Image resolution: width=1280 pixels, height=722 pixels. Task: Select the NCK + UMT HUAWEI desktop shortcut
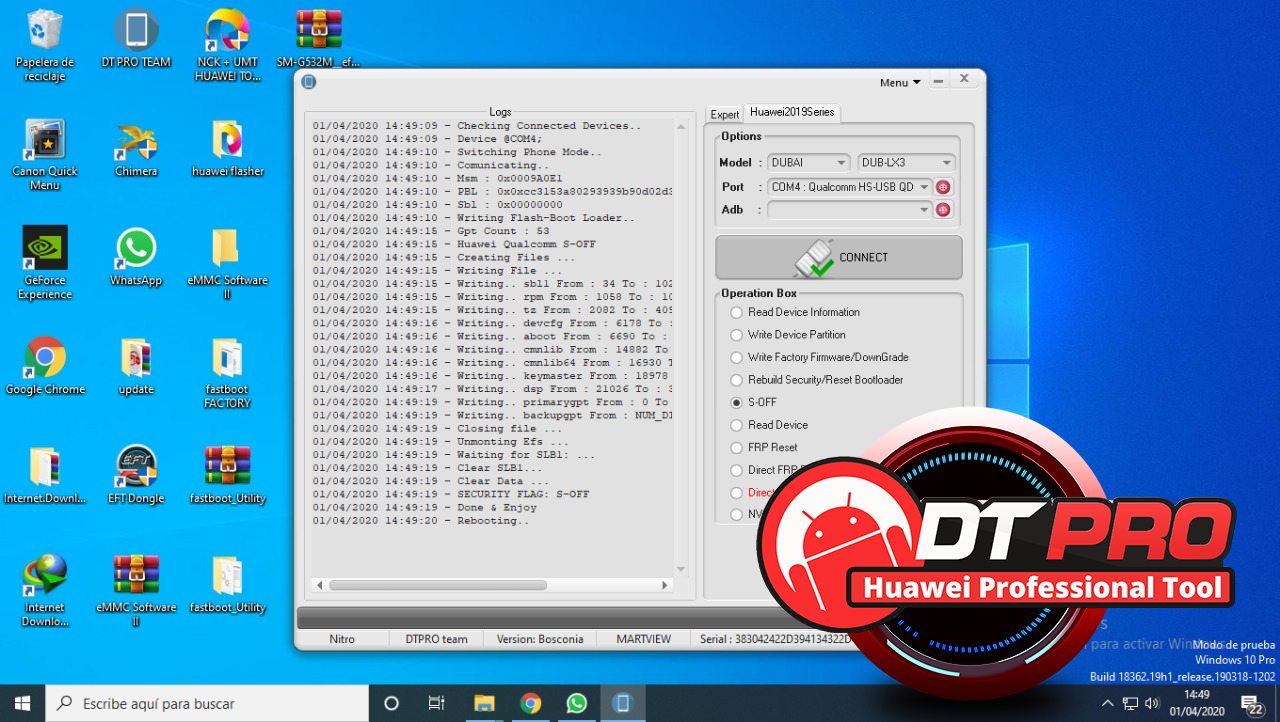coord(227,45)
